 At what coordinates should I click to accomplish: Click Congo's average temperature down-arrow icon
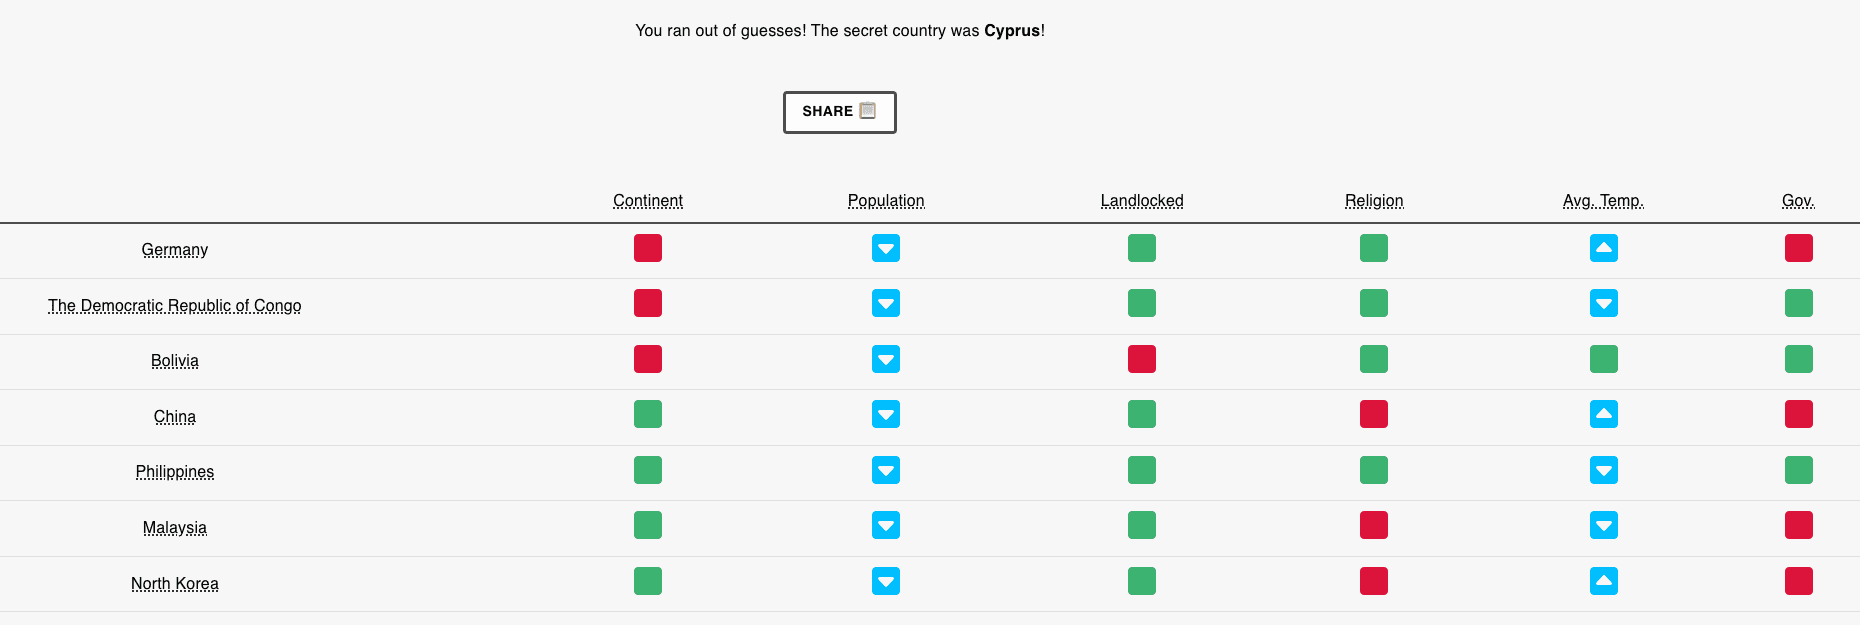(x=1604, y=303)
